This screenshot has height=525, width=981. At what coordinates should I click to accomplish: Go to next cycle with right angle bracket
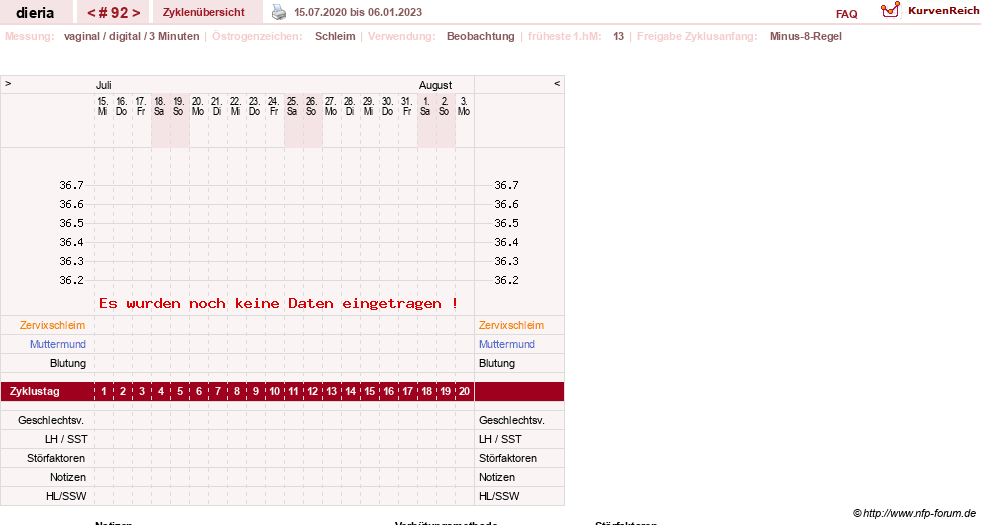(x=136, y=13)
